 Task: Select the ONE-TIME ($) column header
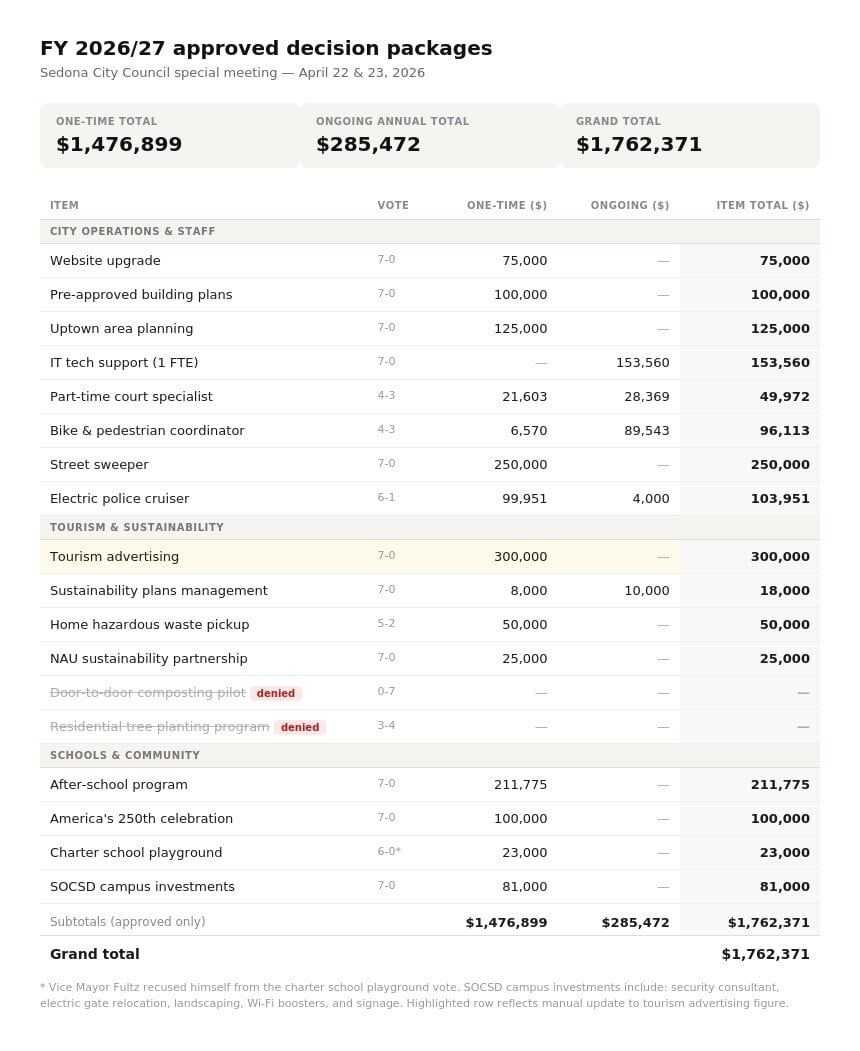[507, 205]
